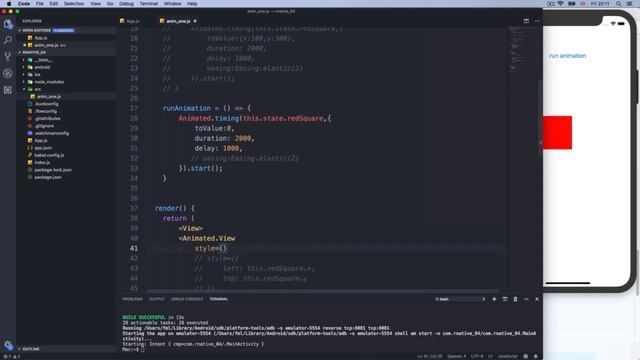Expand the android folder
Screen dimensions: 640x360
coord(42,67)
